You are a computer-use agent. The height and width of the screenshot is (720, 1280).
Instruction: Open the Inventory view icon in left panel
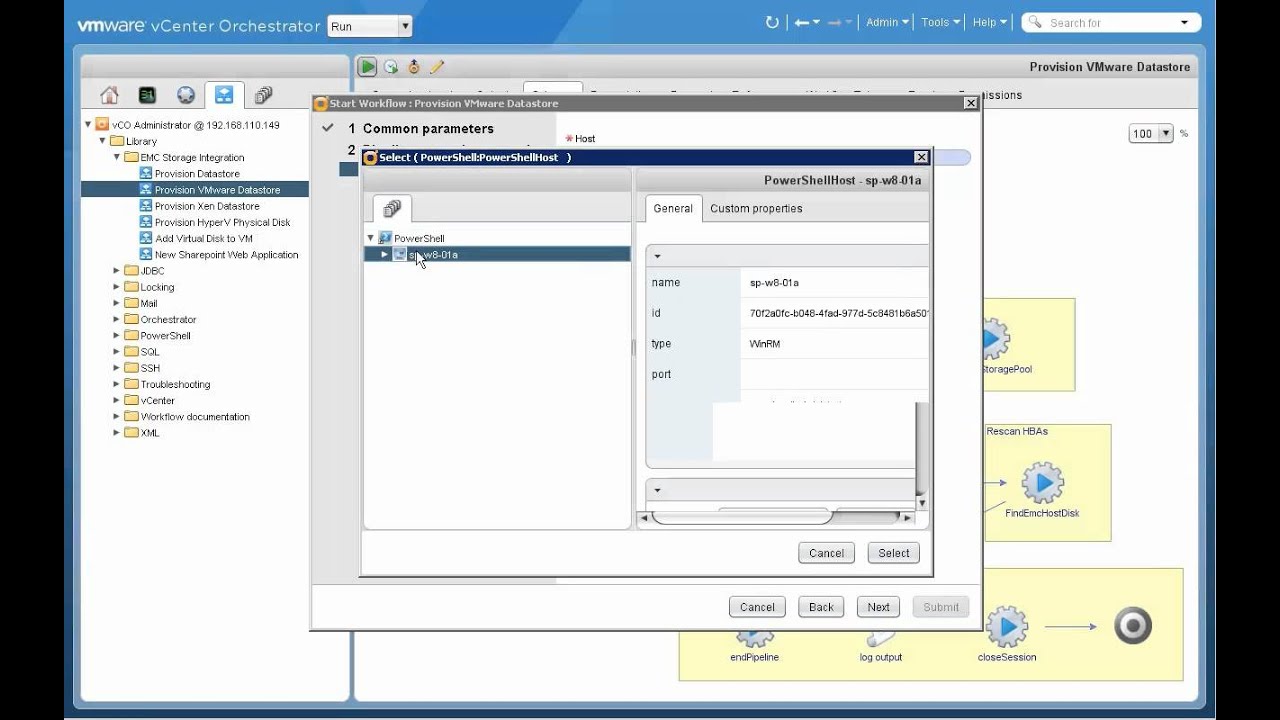tap(263, 95)
